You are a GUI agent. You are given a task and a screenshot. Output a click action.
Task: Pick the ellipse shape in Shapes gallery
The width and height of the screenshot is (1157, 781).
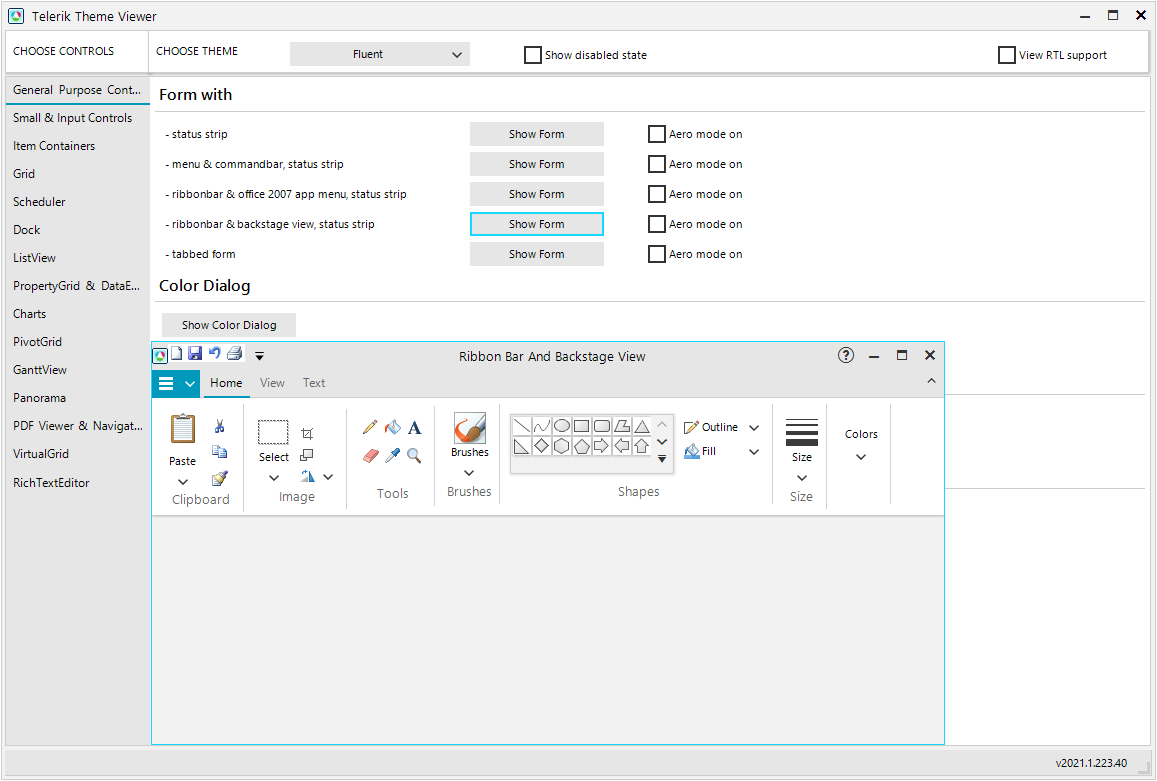tap(562, 426)
